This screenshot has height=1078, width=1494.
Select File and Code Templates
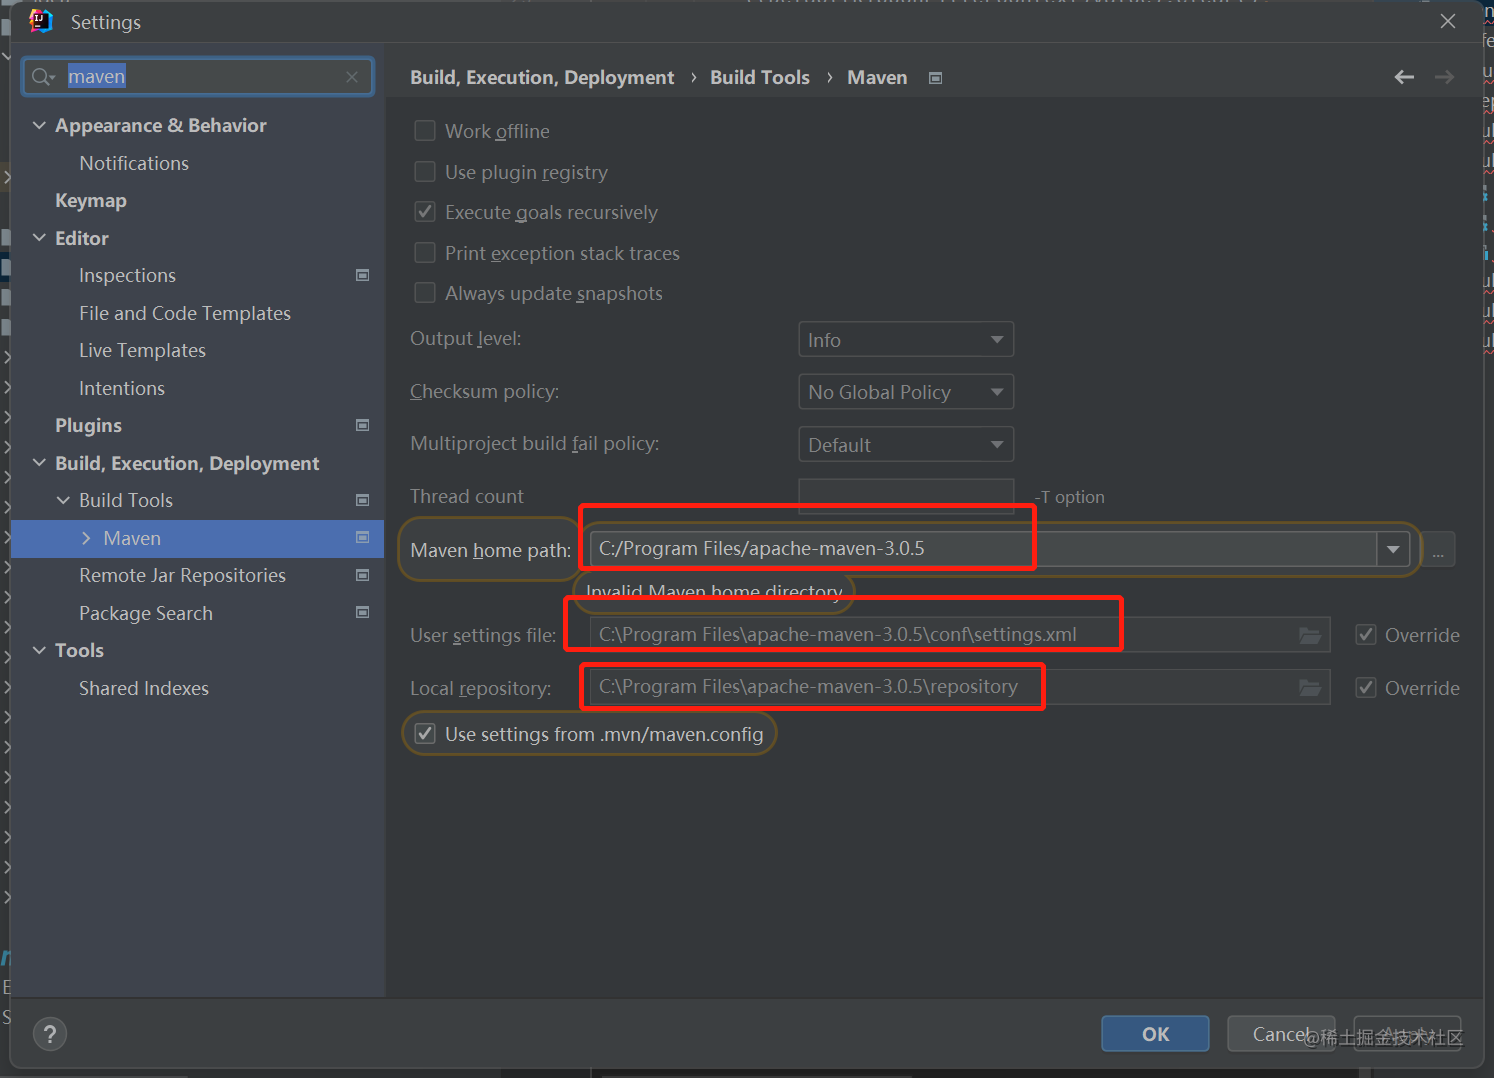(185, 313)
